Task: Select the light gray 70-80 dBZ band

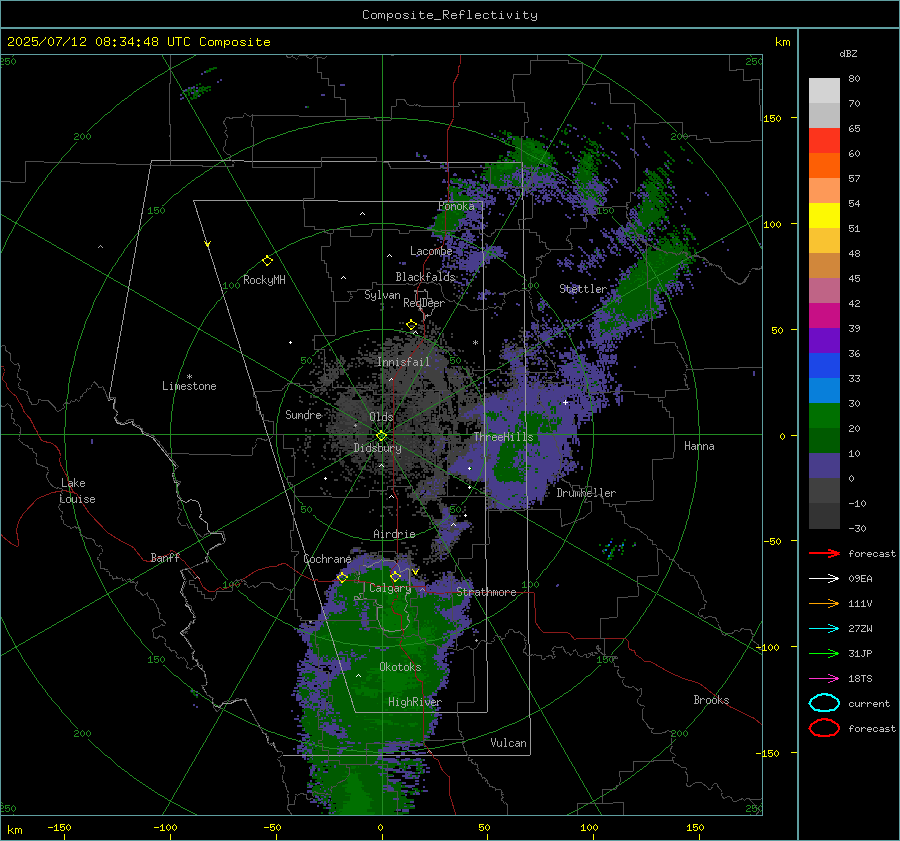Action: [824, 91]
